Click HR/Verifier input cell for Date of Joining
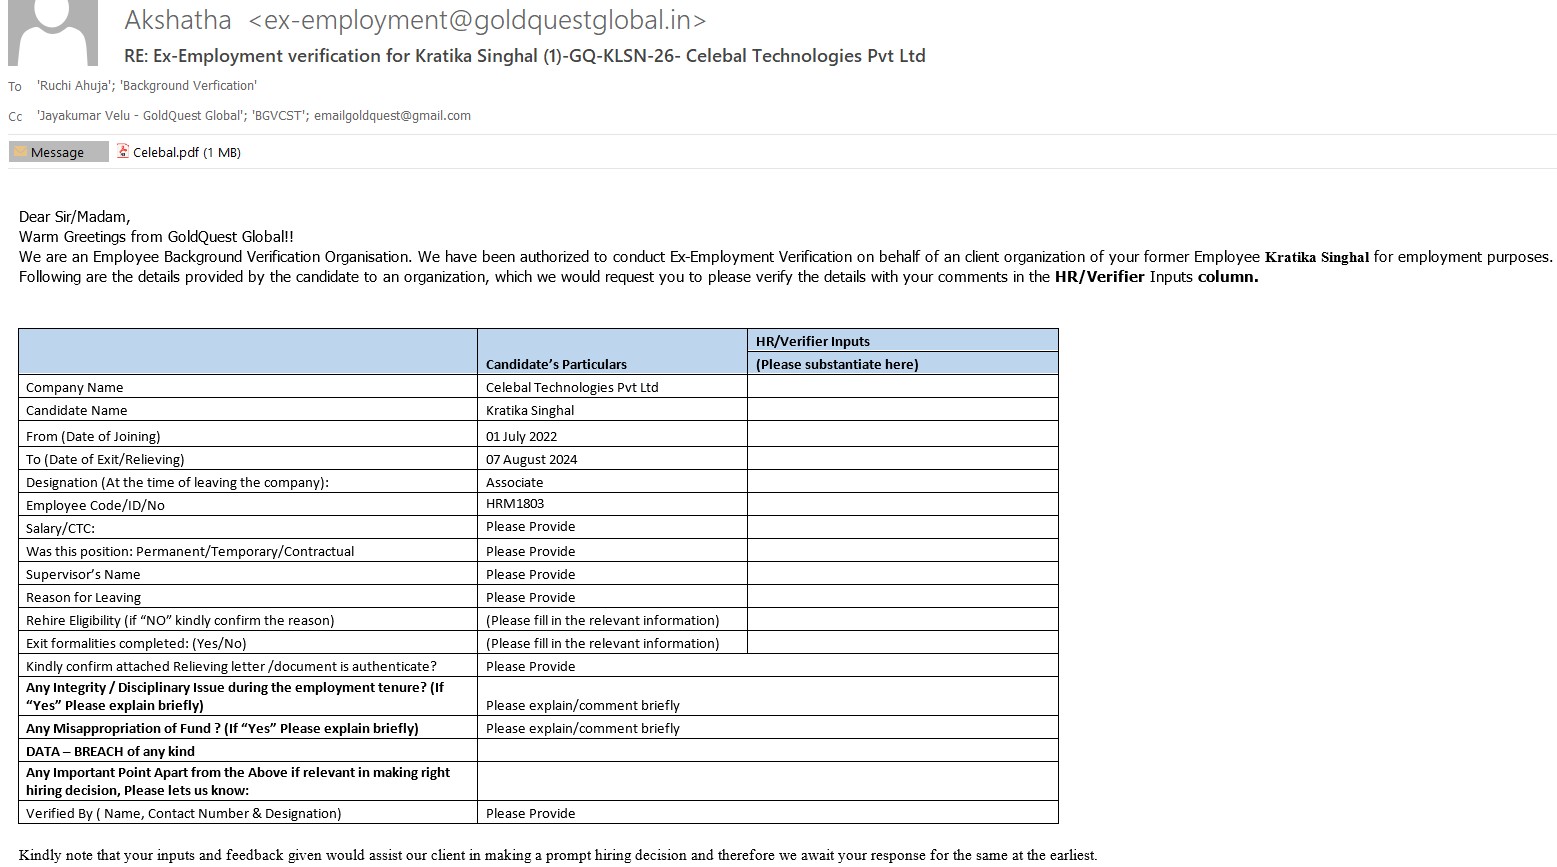Image resolution: width=1557 pixels, height=867 pixels. tap(902, 435)
